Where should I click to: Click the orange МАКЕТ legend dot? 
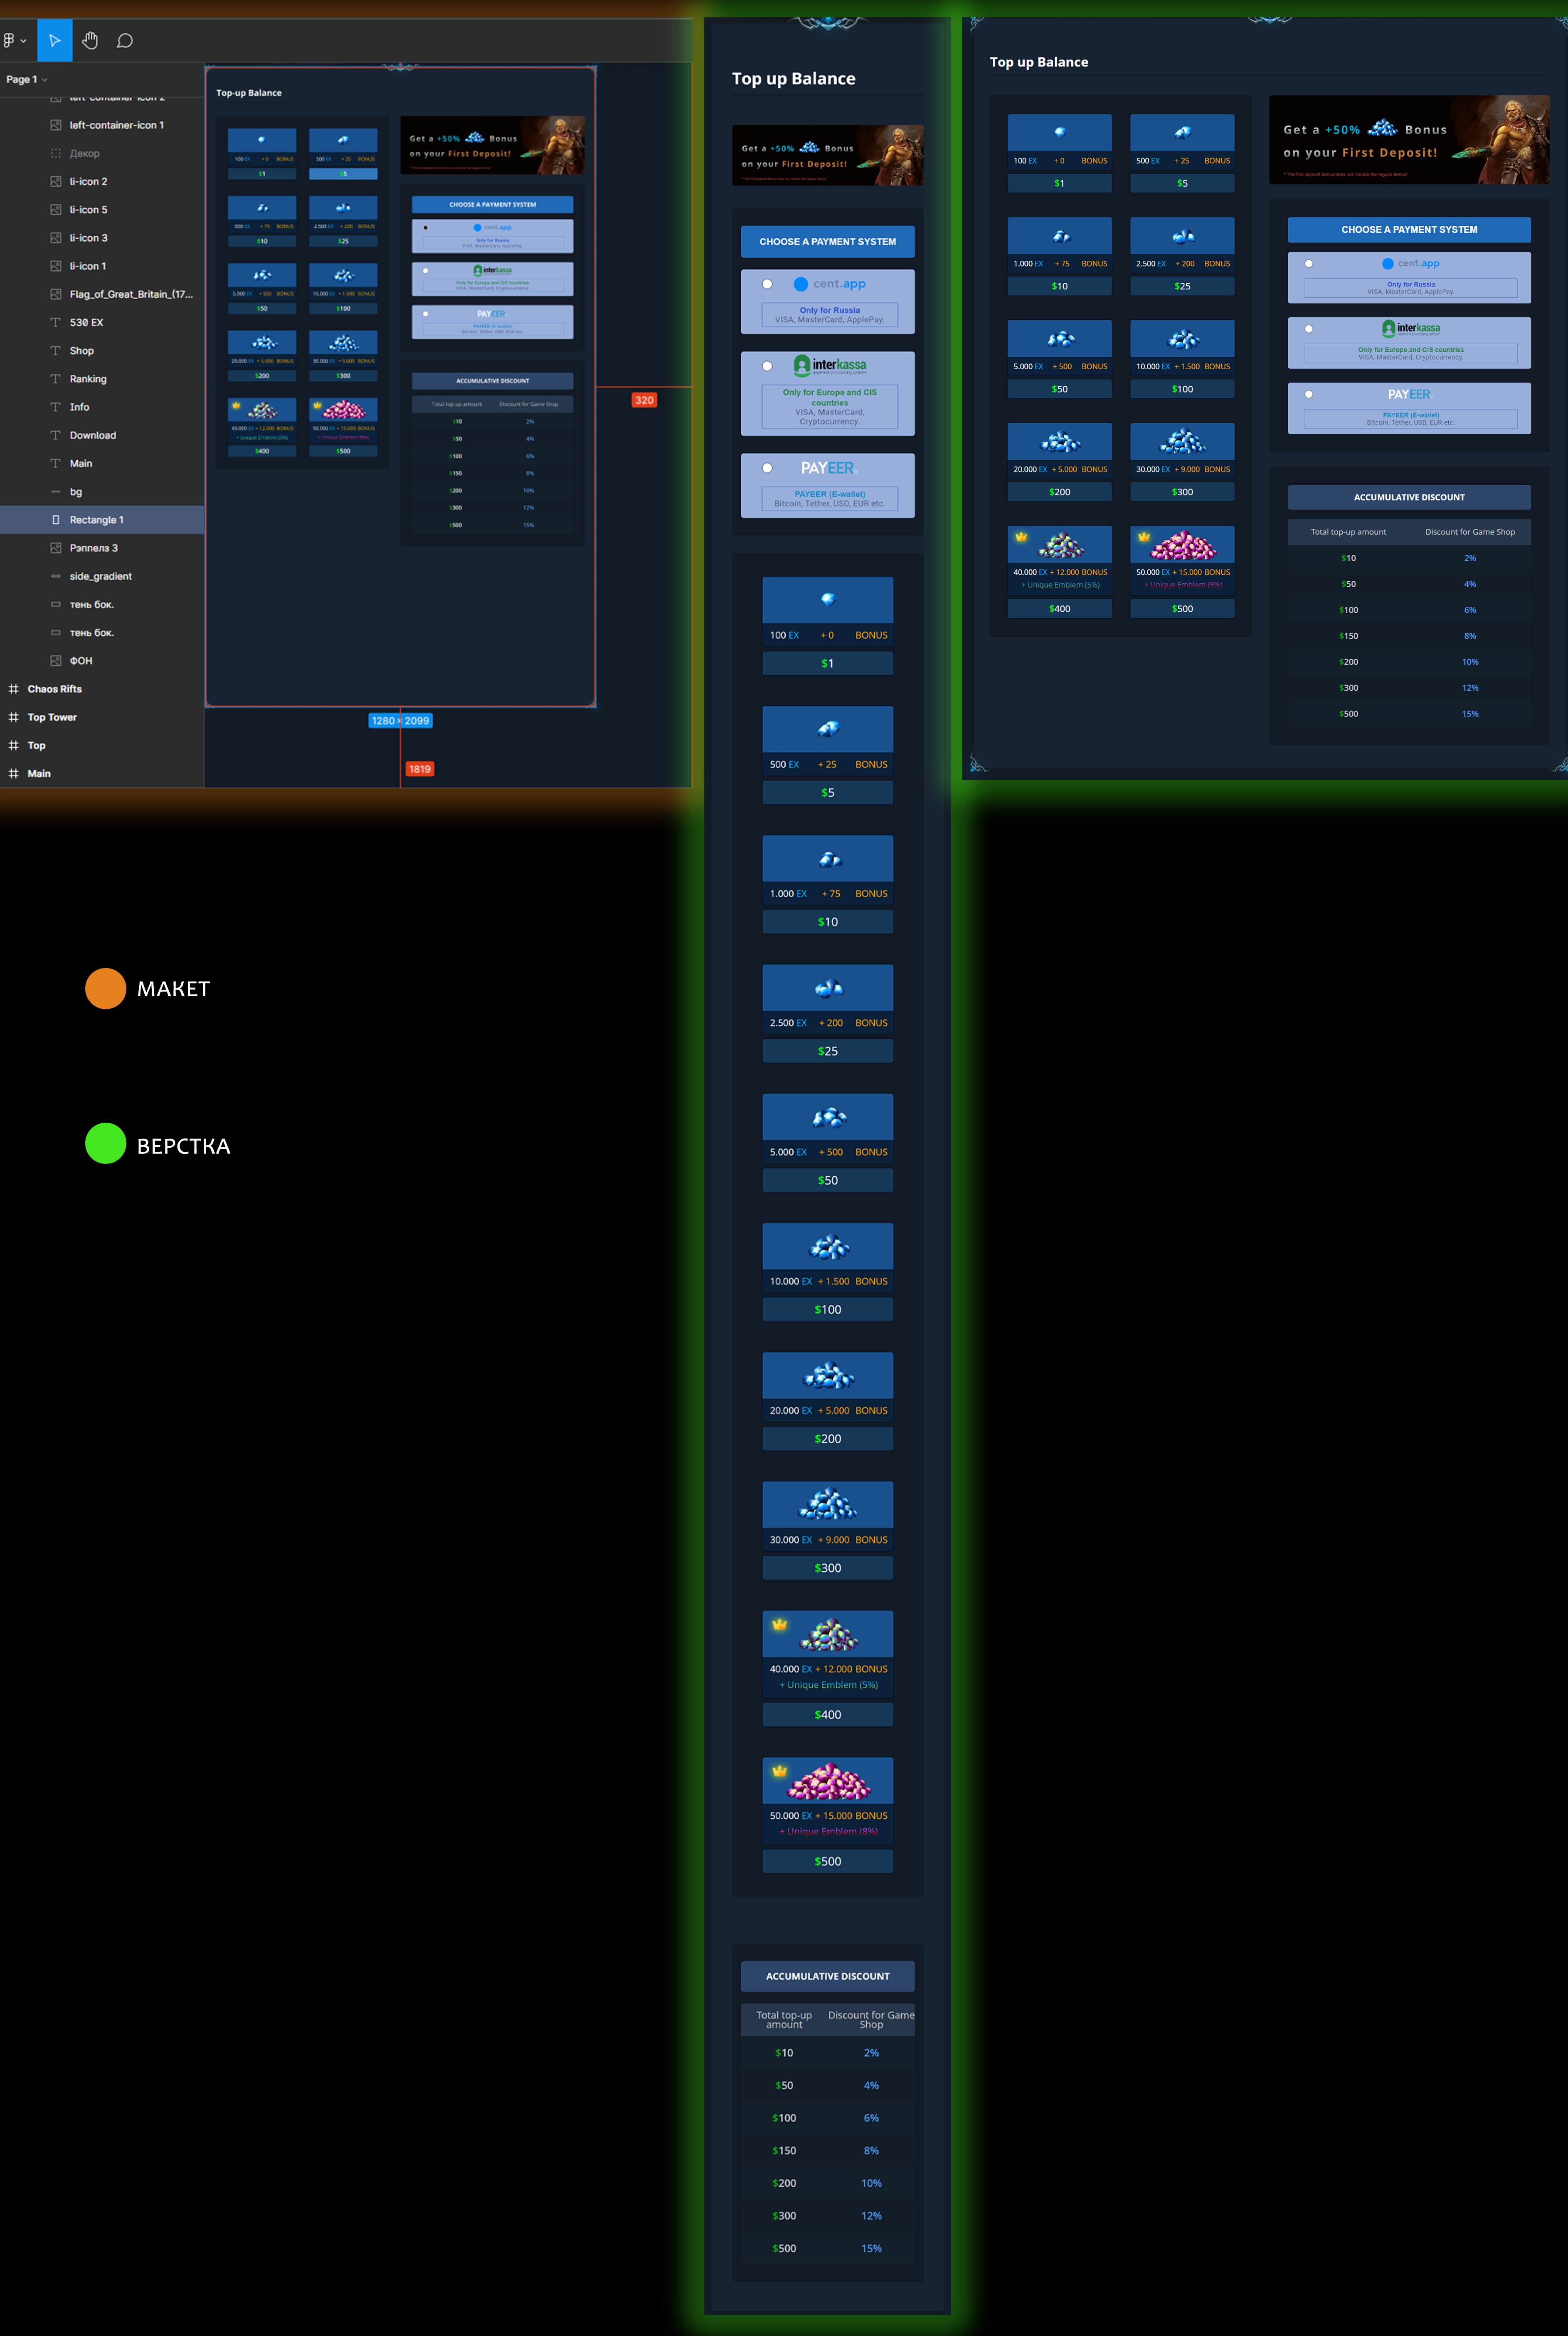pyautogui.click(x=105, y=989)
